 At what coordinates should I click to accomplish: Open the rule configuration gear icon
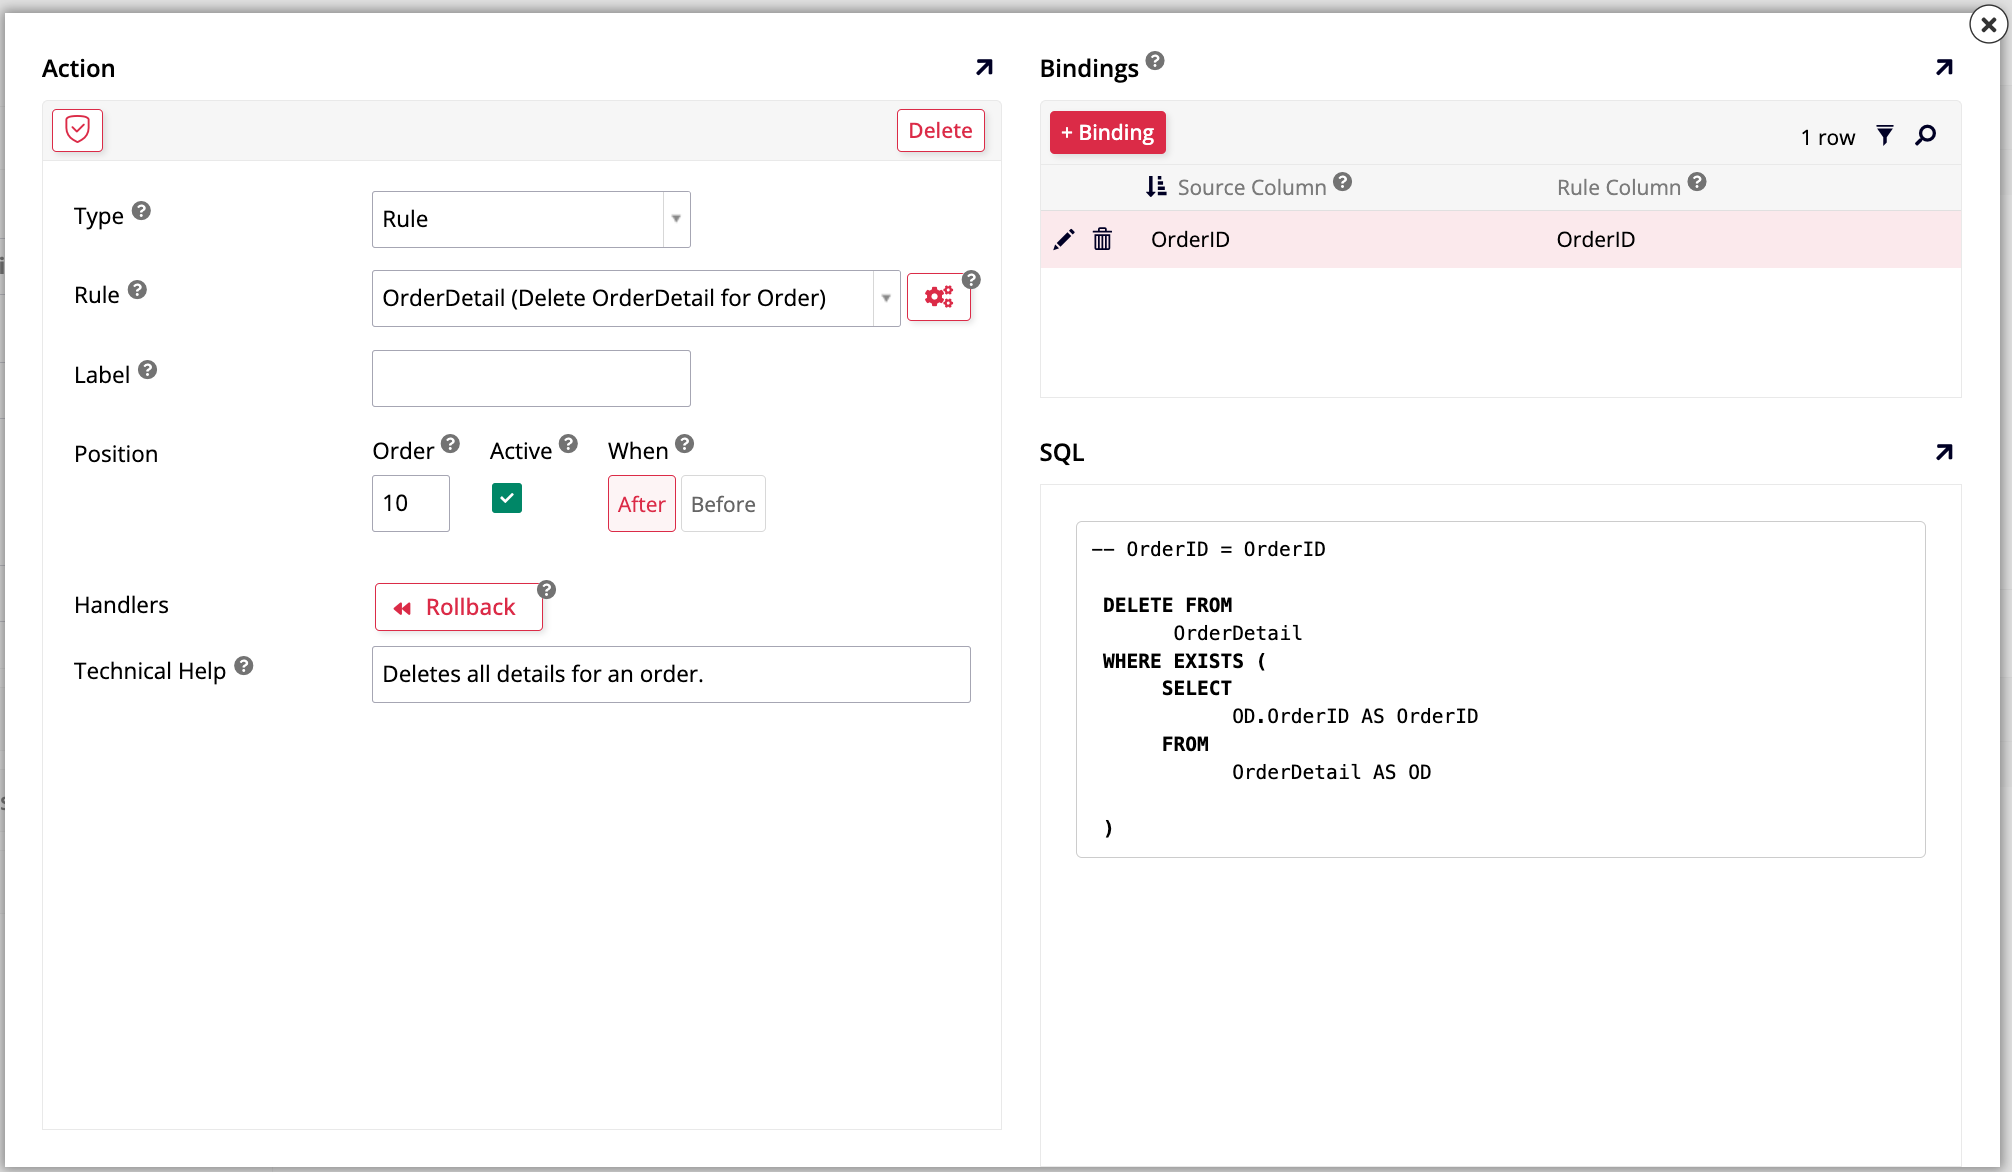pyautogui.click(x=938, y=297)
